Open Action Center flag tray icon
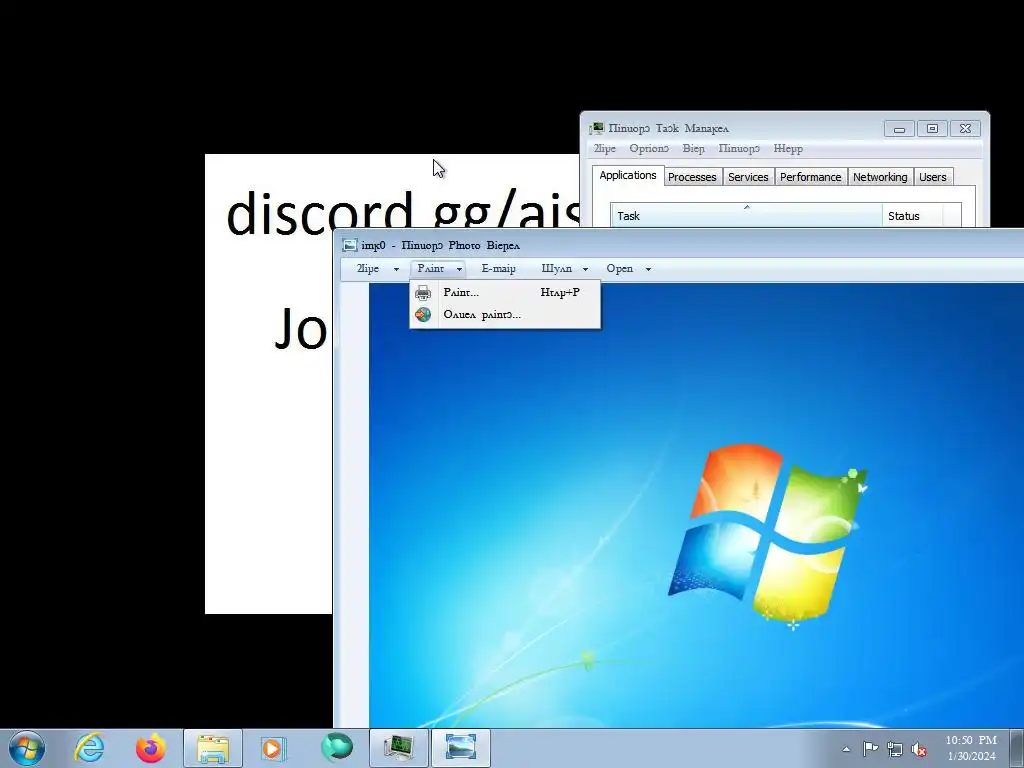This screenshot has width=1024, height=768. coord(870,749)
